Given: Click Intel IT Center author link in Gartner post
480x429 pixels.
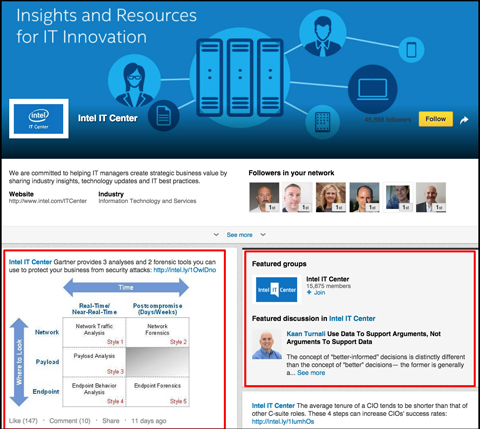Looking at the screenshot, I should pos(30,262).
